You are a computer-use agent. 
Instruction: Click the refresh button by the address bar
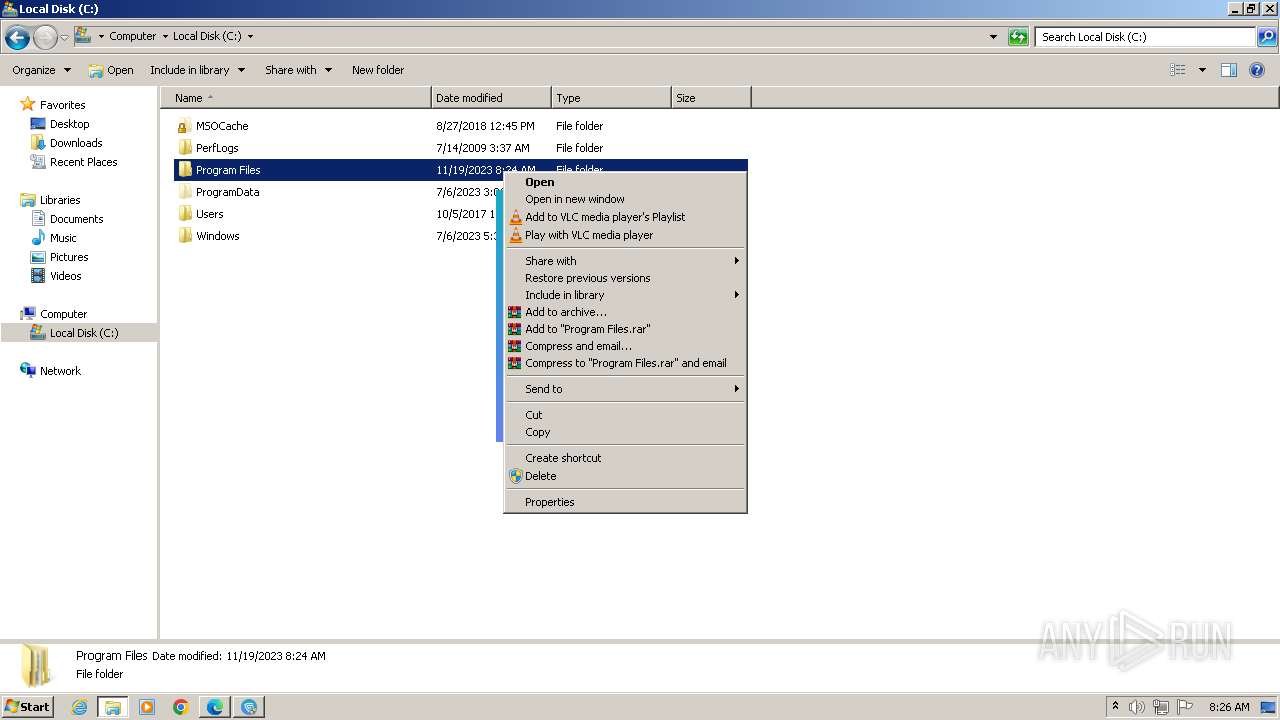coord(1018,37)
